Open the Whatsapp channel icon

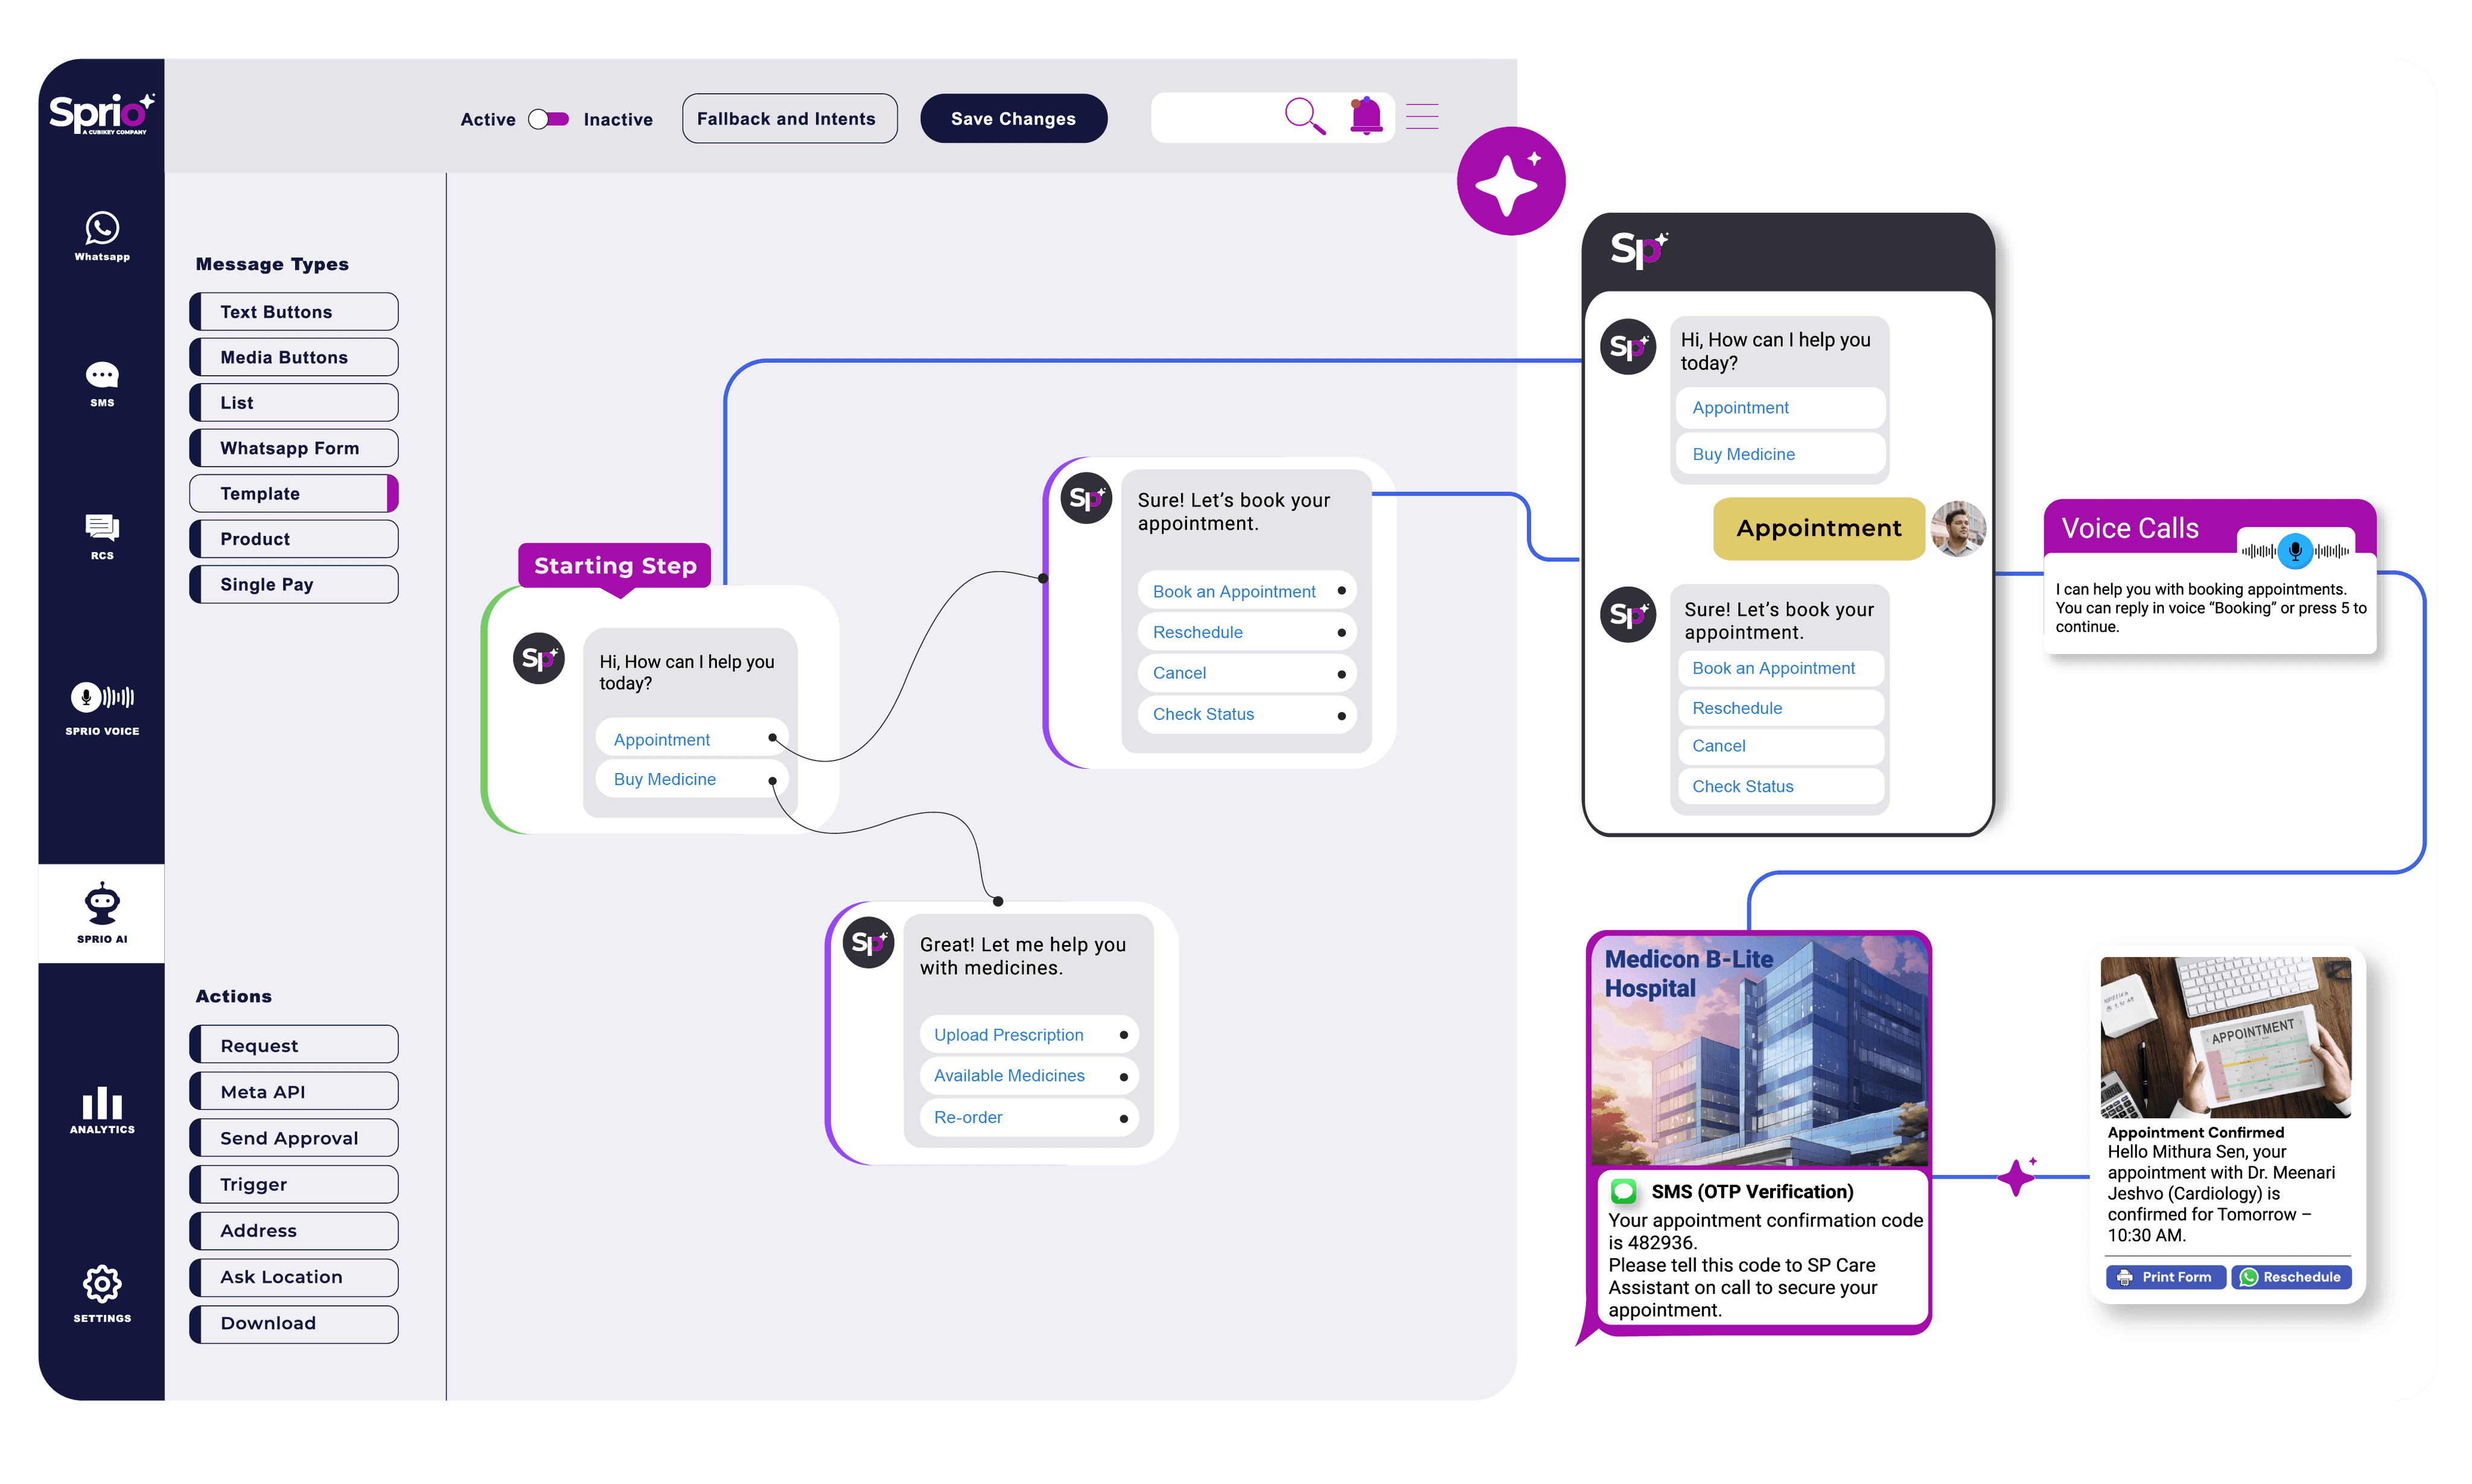[x=102, y=229]
